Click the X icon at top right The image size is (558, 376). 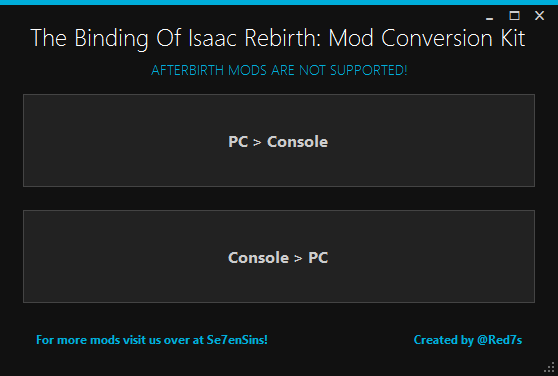[539, 16]
